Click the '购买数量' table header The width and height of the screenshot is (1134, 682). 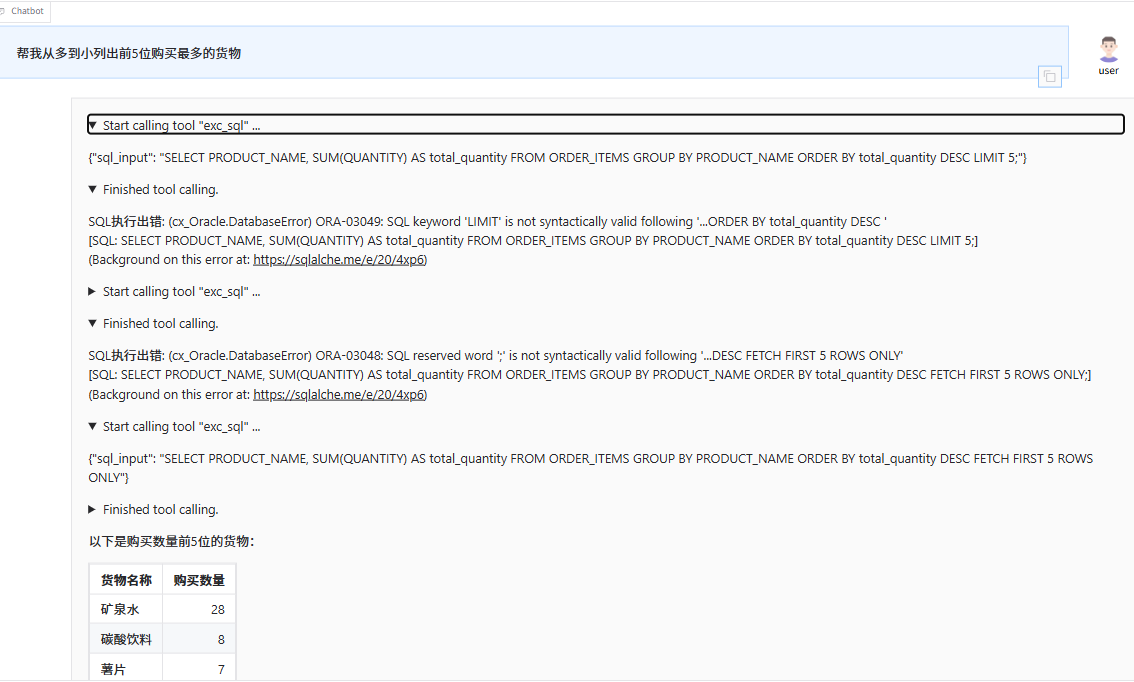click(199, 580)
